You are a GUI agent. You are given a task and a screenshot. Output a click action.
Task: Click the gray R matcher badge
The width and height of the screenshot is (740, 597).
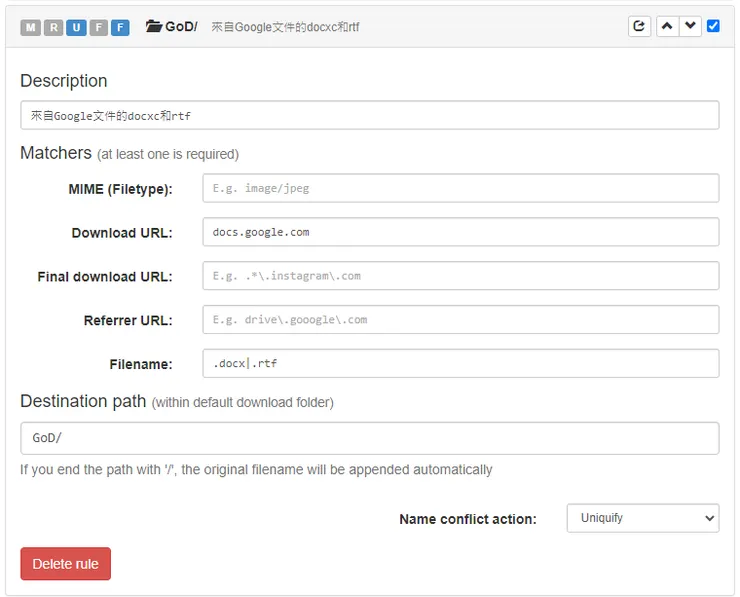53,27
